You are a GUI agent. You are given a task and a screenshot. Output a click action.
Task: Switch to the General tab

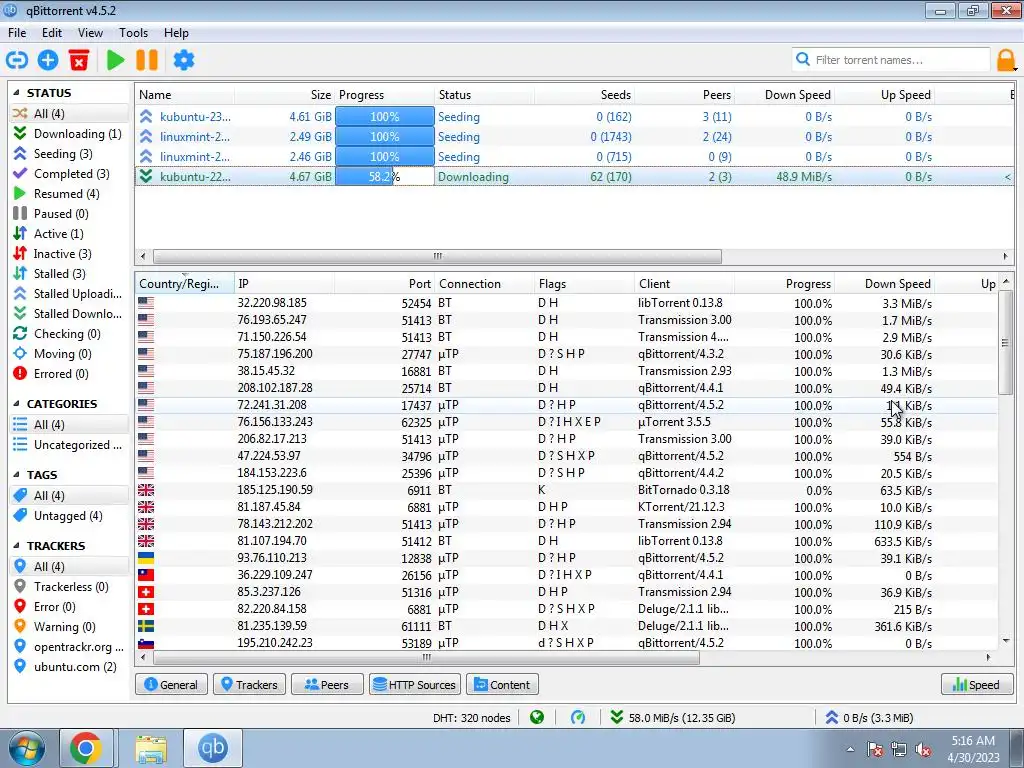point(171,684)
